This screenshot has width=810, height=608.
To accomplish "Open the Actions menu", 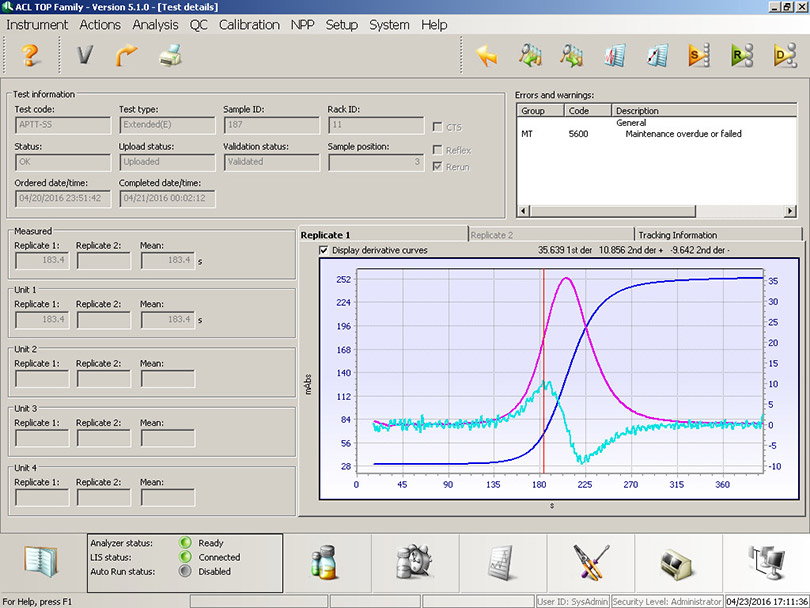I will pyautogui.click(x=100, y=25).
